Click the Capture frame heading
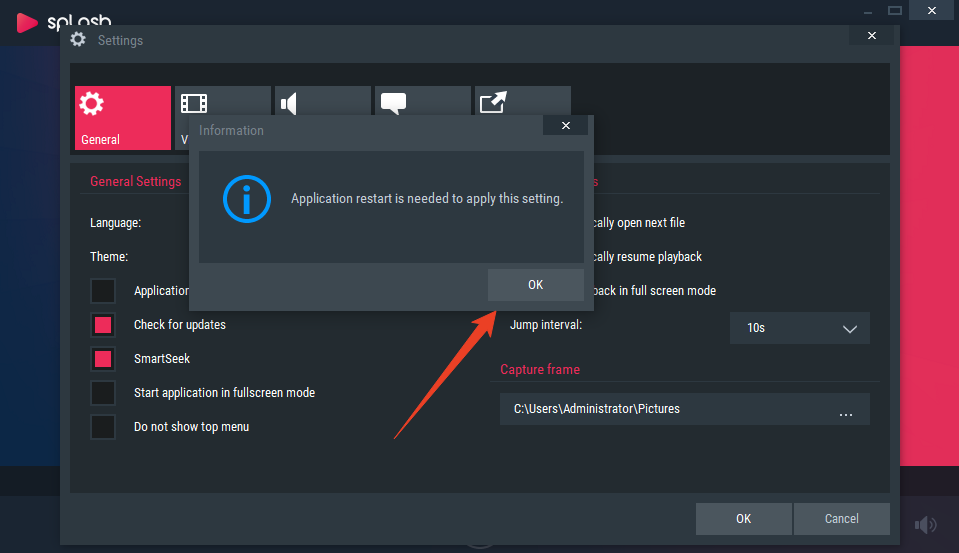 pos(540,369)
